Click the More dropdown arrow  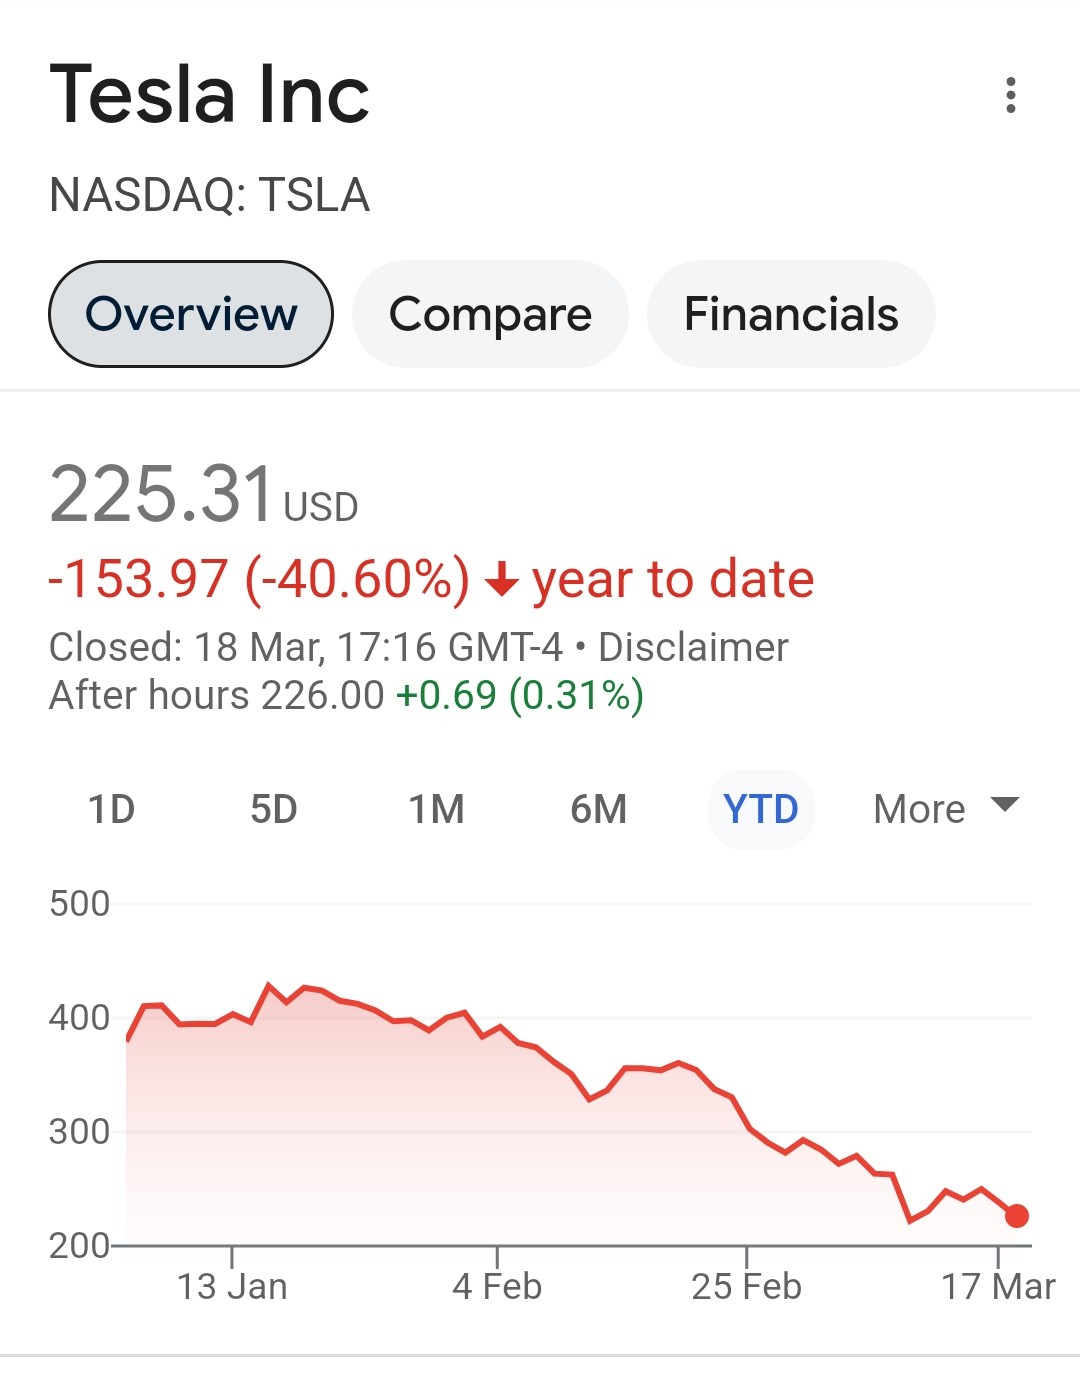(1004, 804)
